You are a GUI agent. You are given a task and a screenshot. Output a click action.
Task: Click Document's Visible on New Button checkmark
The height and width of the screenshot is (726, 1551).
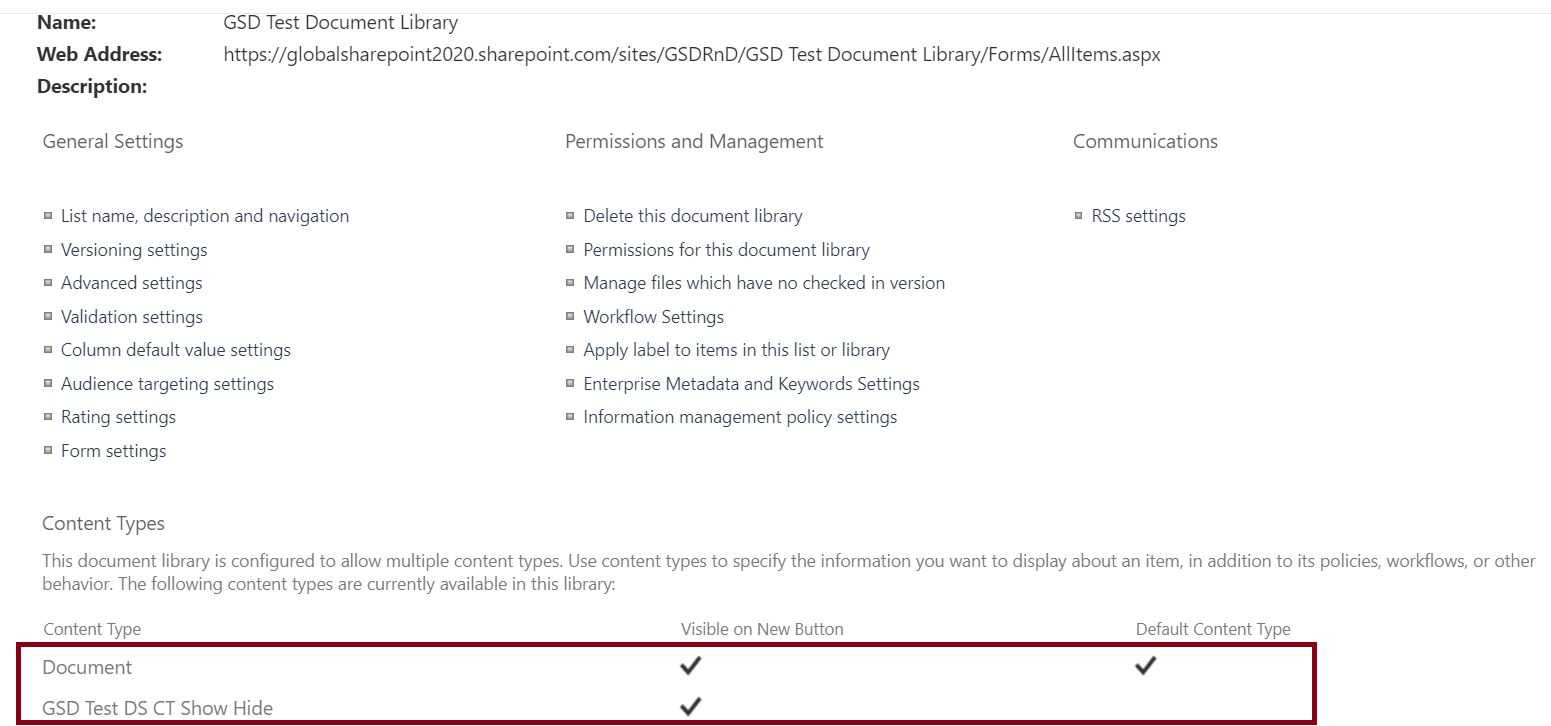point(690,665)
